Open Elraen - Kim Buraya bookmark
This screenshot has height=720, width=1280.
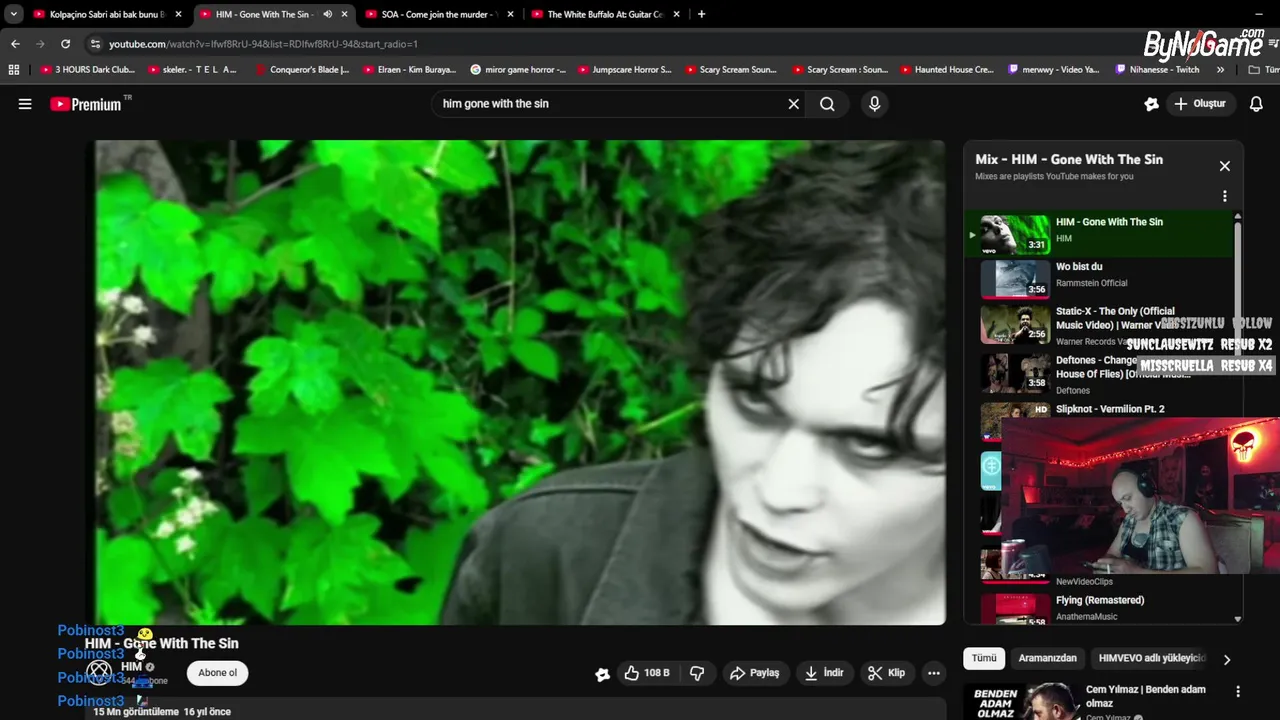pyautogui.click(x=409, y=70)
